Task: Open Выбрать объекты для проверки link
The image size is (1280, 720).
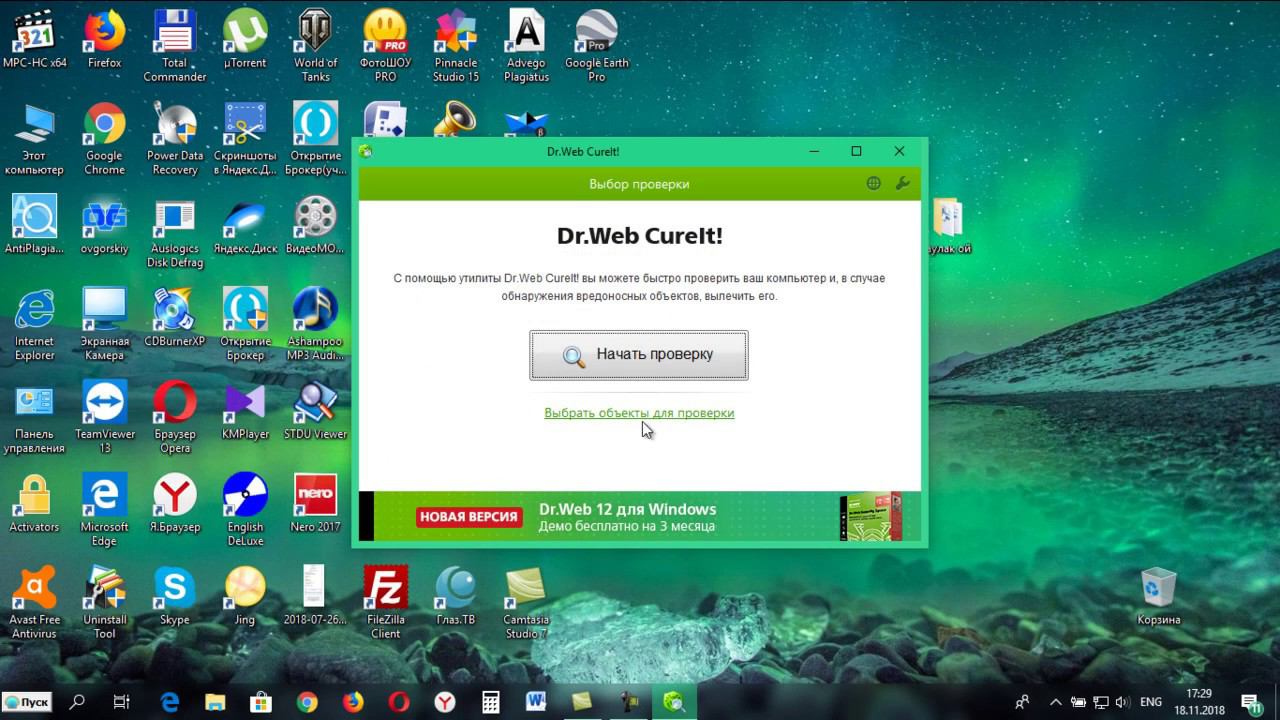Action: pos(639,413)
